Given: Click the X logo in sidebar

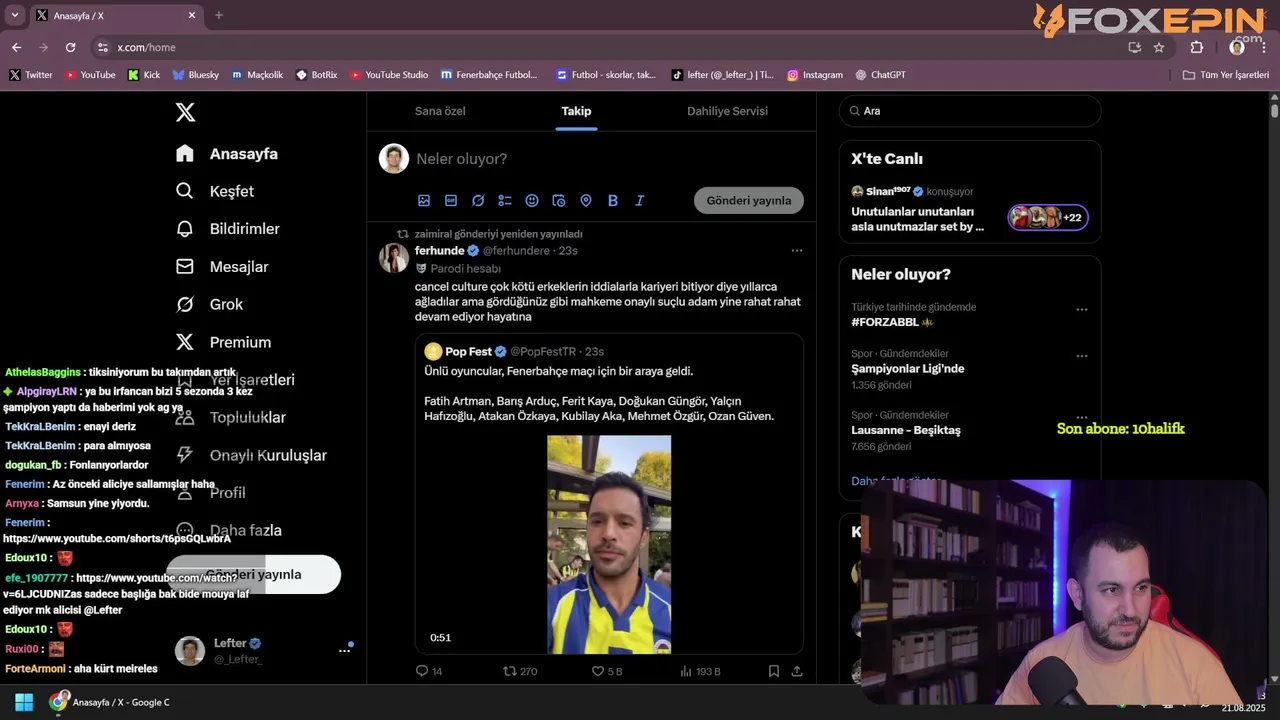Looking at the screenshot, I should click(x=185, y=112).
